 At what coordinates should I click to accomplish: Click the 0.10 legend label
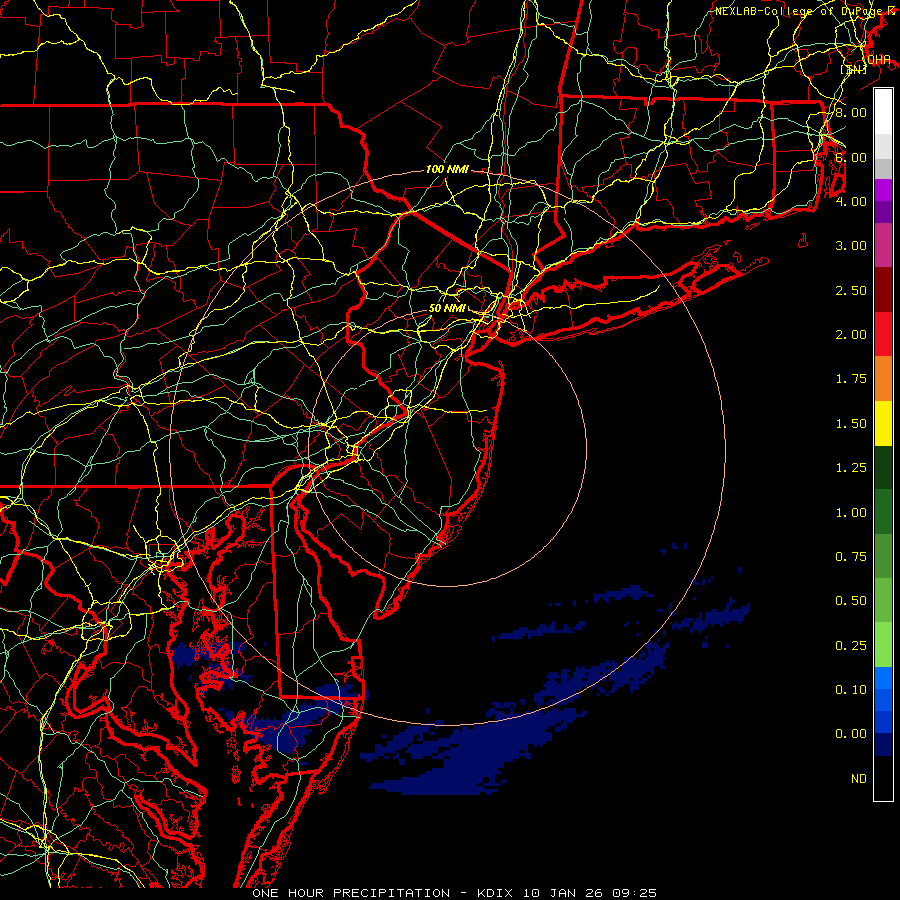click(x=851, y=690)
